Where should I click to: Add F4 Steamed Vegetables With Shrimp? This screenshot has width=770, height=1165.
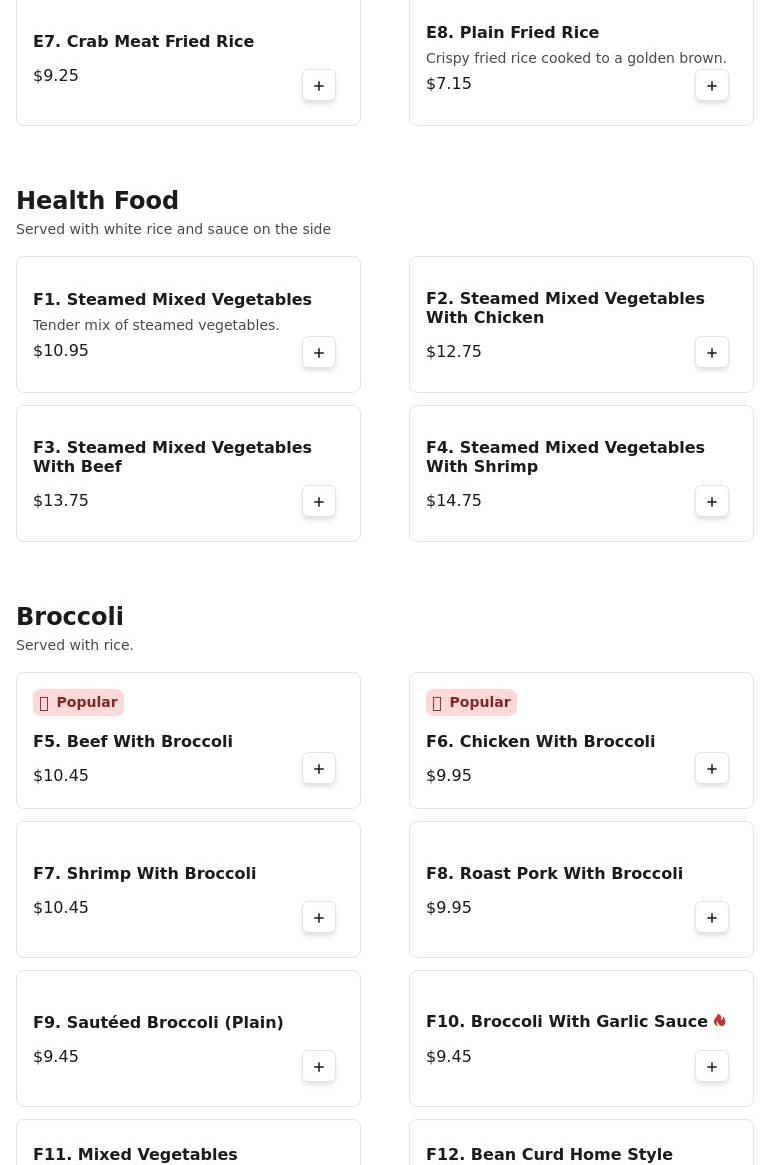(x=712, y=502)
